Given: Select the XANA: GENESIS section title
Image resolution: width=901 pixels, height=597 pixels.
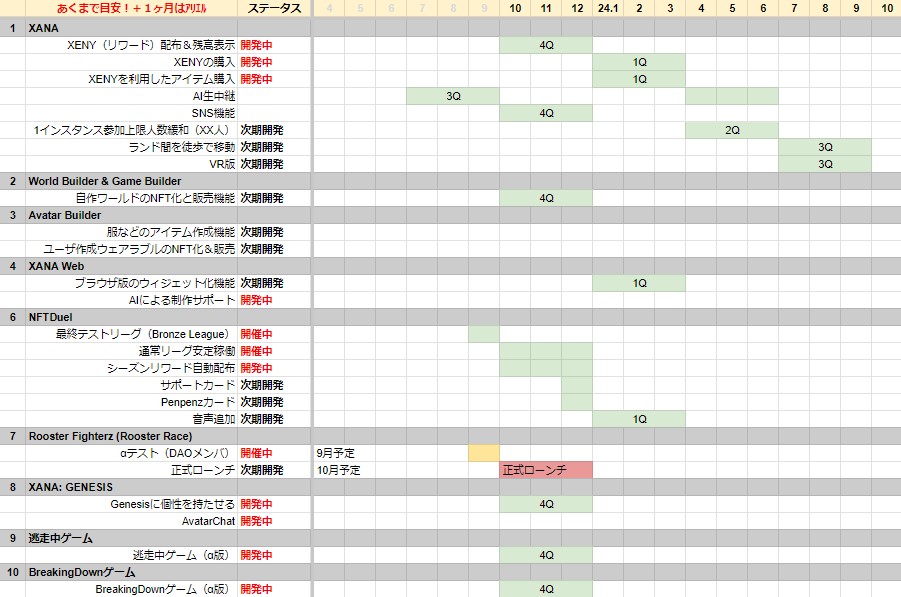Looking at the screenshot, I should 71,487.
